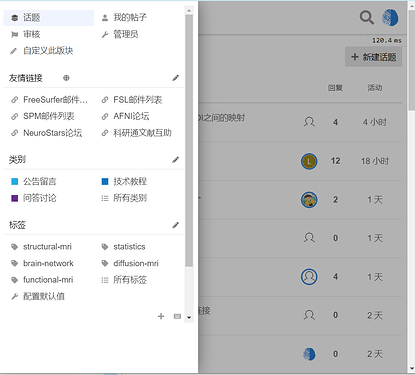
Task: Open user profile avatar in header
Action: tap(390, 18)
